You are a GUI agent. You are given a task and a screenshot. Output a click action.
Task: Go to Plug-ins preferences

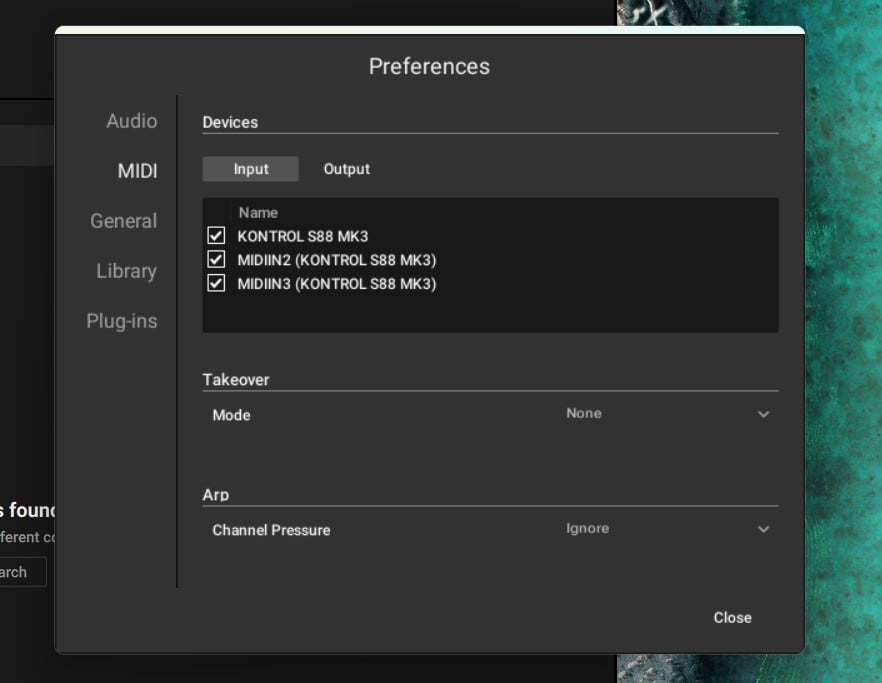pyautogui.click(x=122, y=321)
